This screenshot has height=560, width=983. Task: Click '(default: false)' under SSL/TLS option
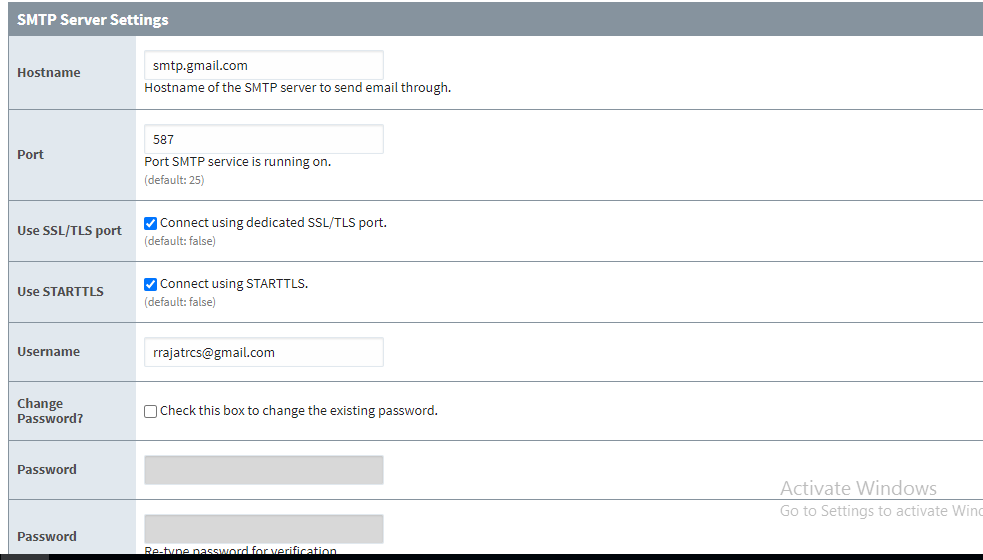180,241
